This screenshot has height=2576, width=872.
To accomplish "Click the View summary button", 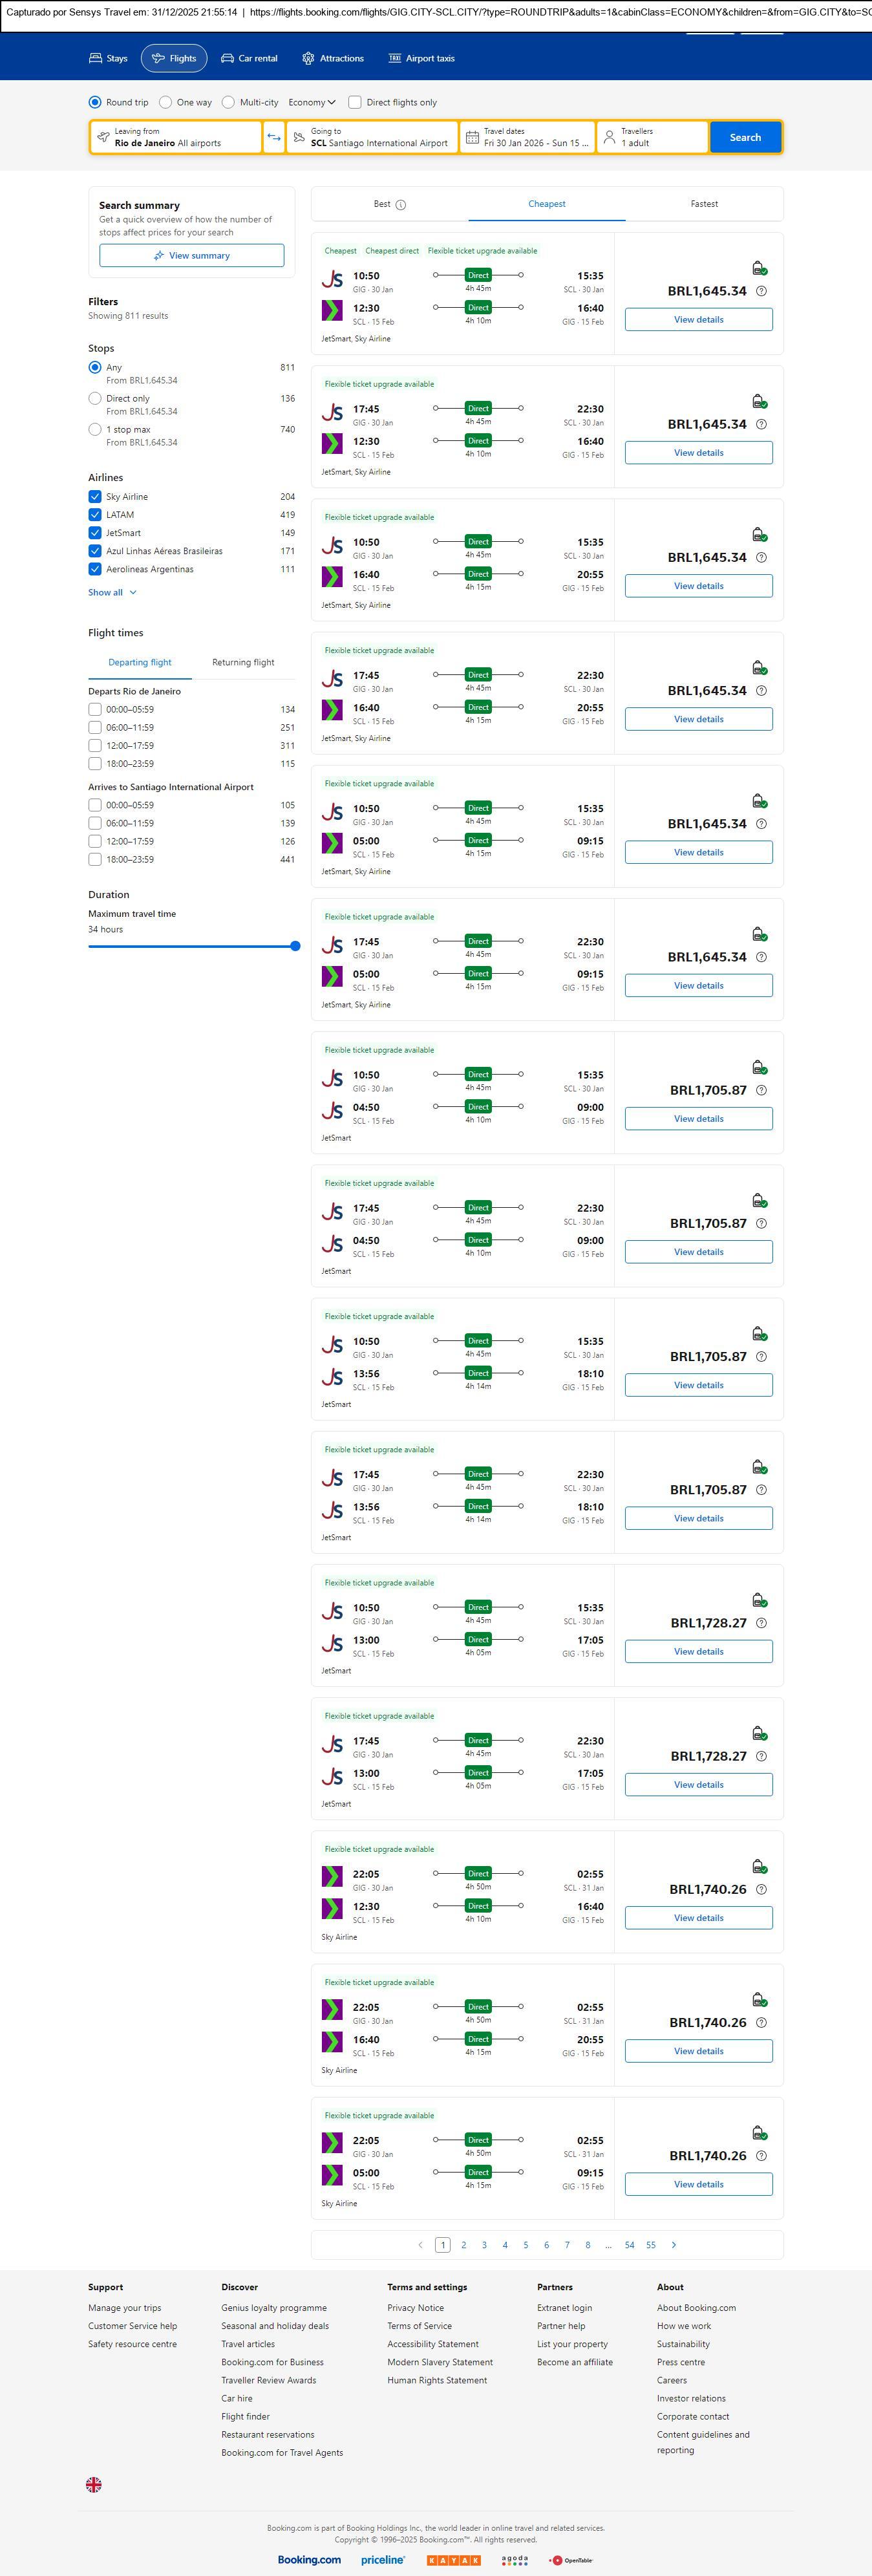I will pyautogui.click(x=191, y=256).
